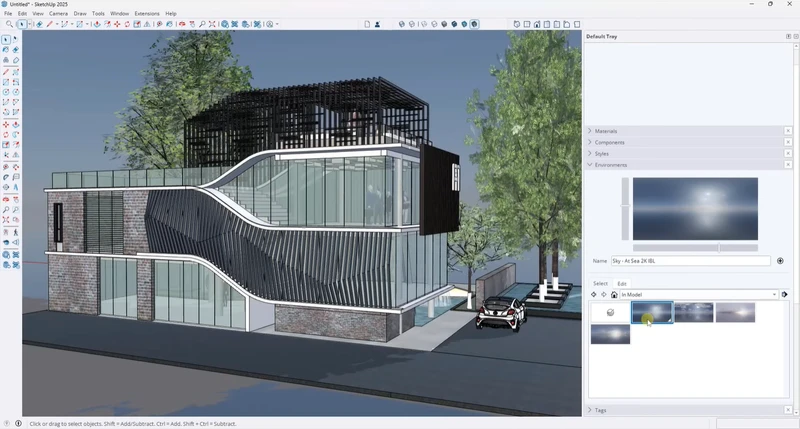Toggle Back Edges style
800x429 pixels.
(412, 24)
